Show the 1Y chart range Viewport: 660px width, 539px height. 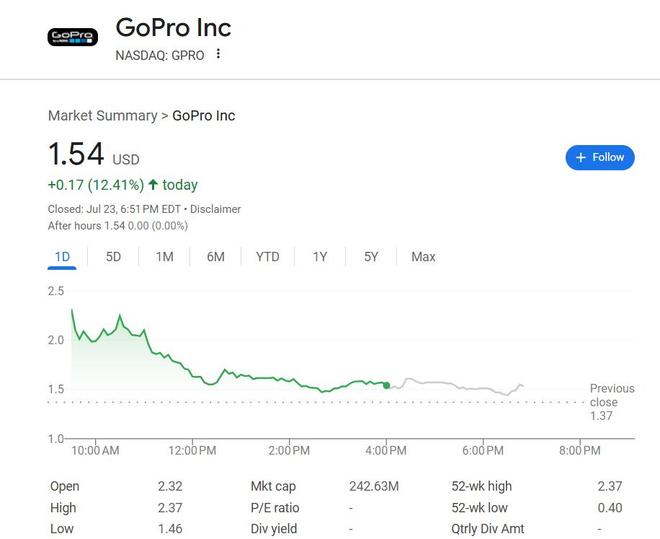coord(320,257)
